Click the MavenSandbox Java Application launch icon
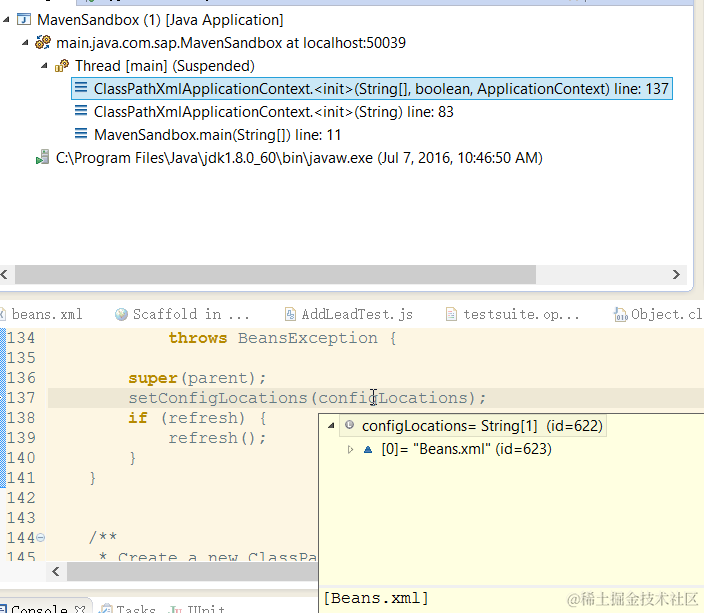 pyautogui.click(x=24, y=20)
